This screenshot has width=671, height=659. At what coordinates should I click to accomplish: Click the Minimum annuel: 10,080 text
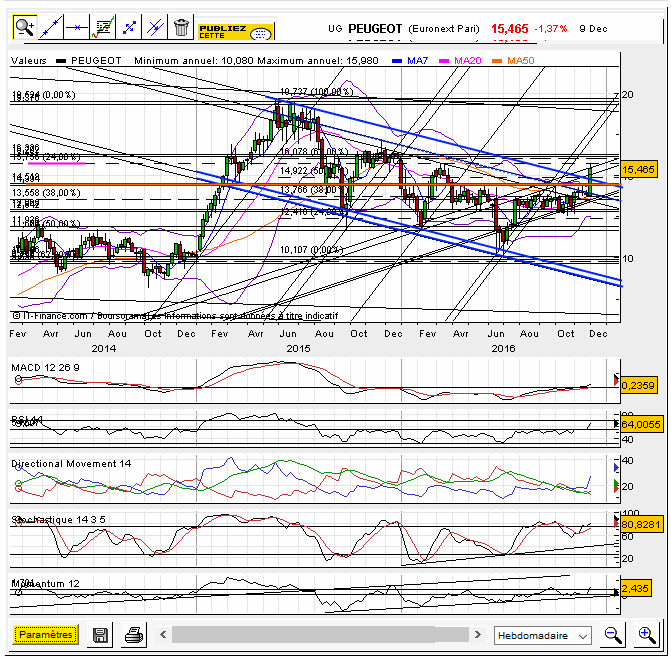tap(195, 61)
